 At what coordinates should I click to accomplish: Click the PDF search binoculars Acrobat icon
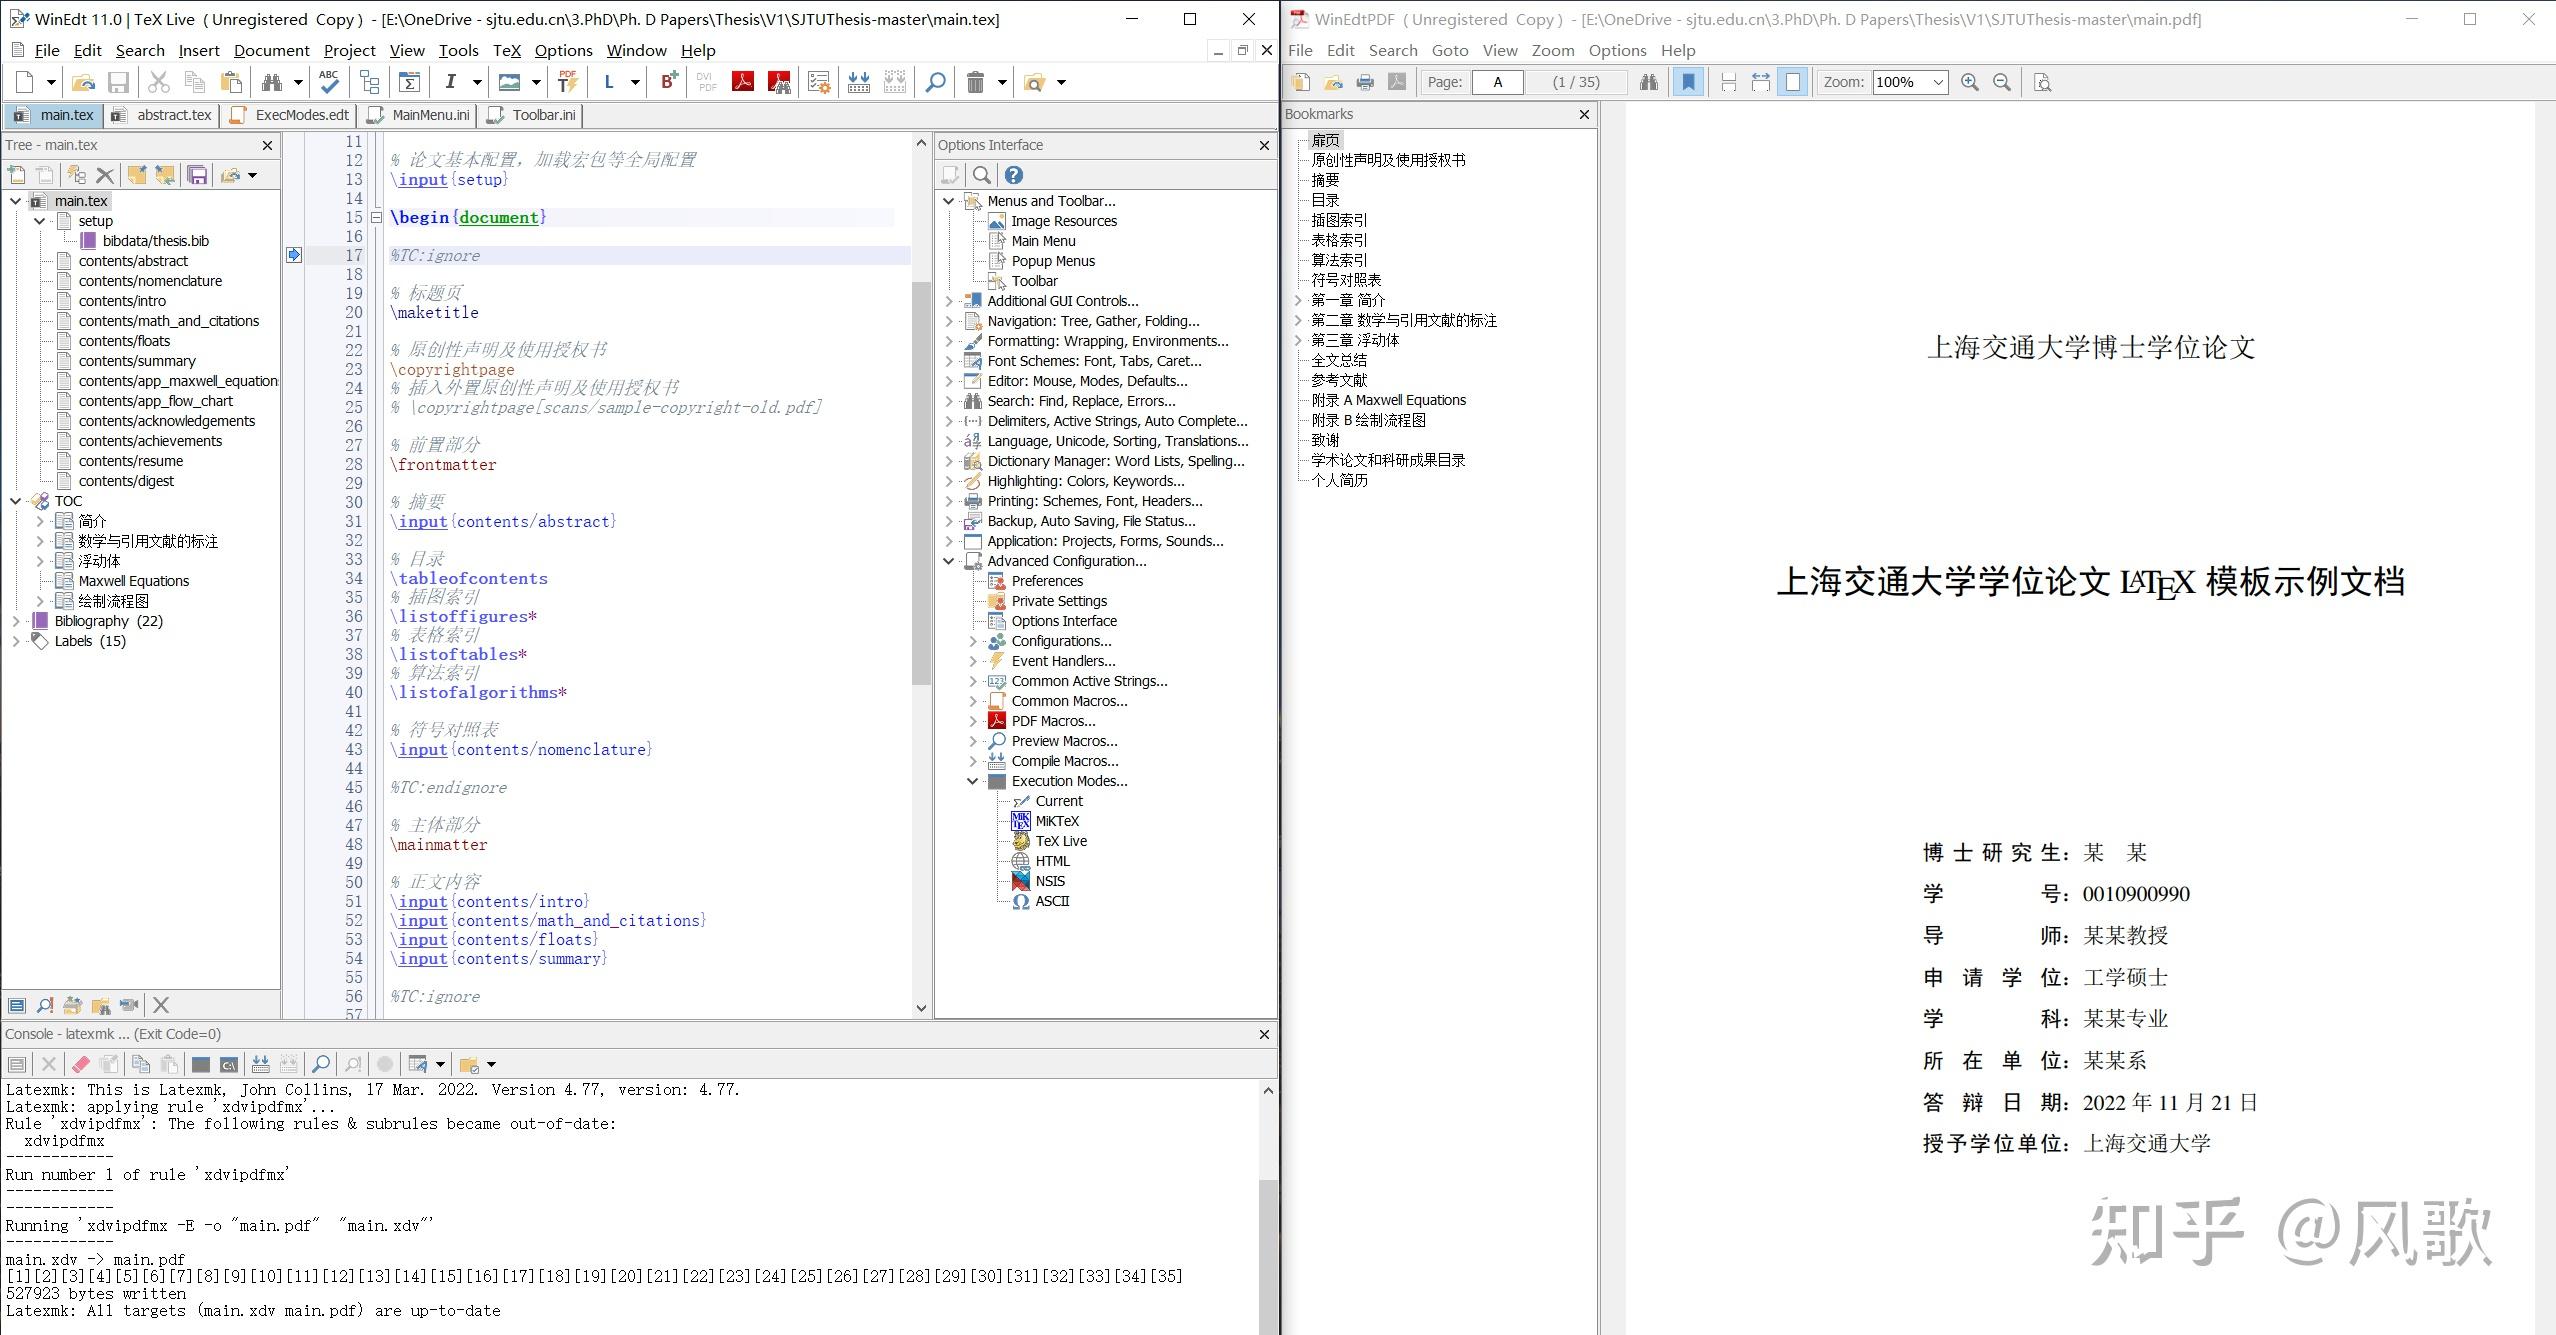(x=779, y=82)
